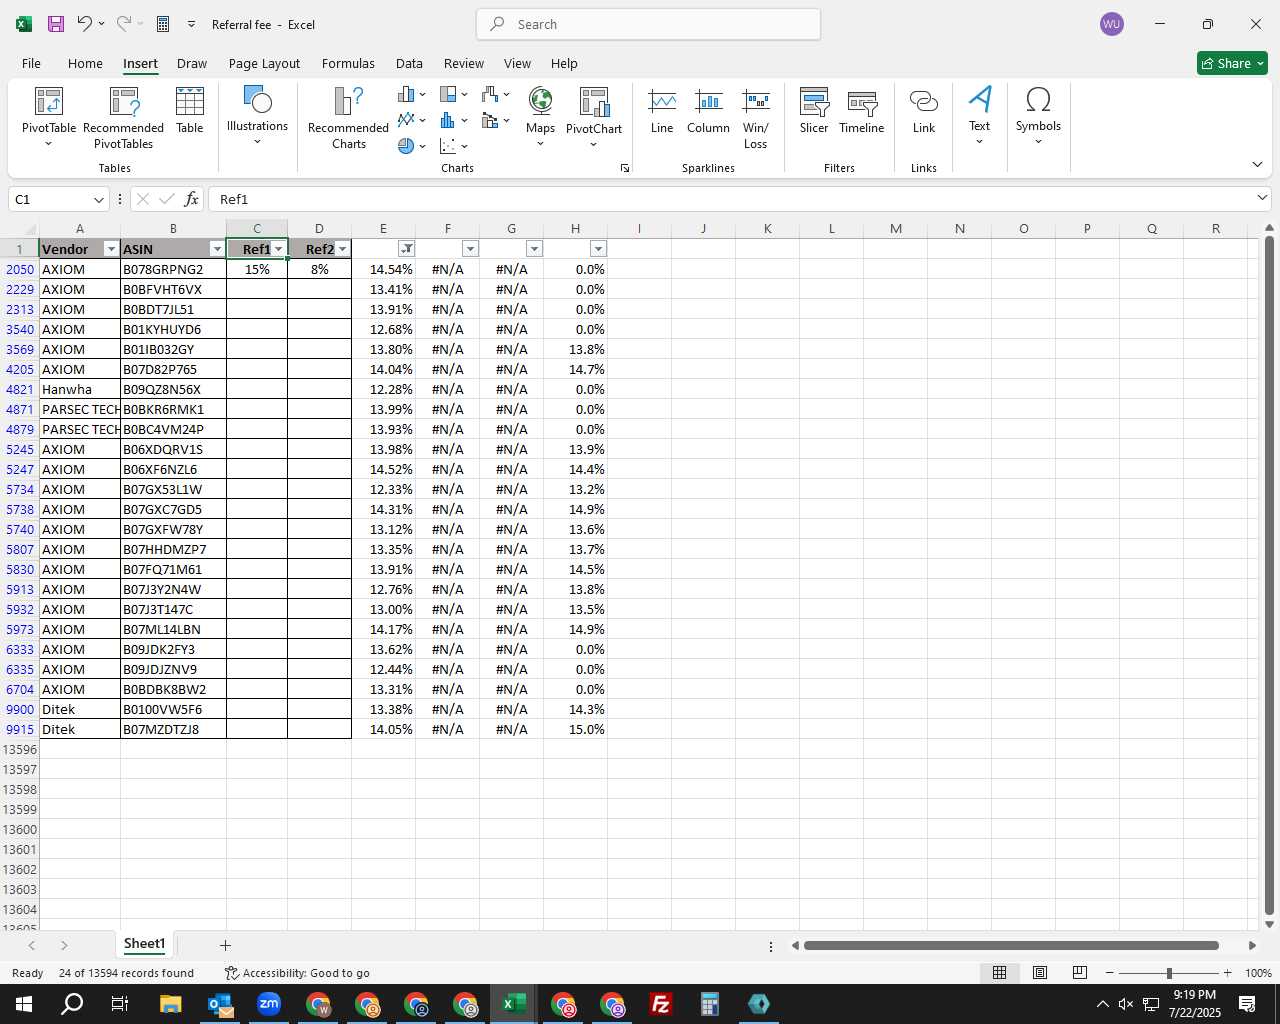Open Recommended PivotTables
Screen dimensions: 1280x1024
(x=124, y=117)
